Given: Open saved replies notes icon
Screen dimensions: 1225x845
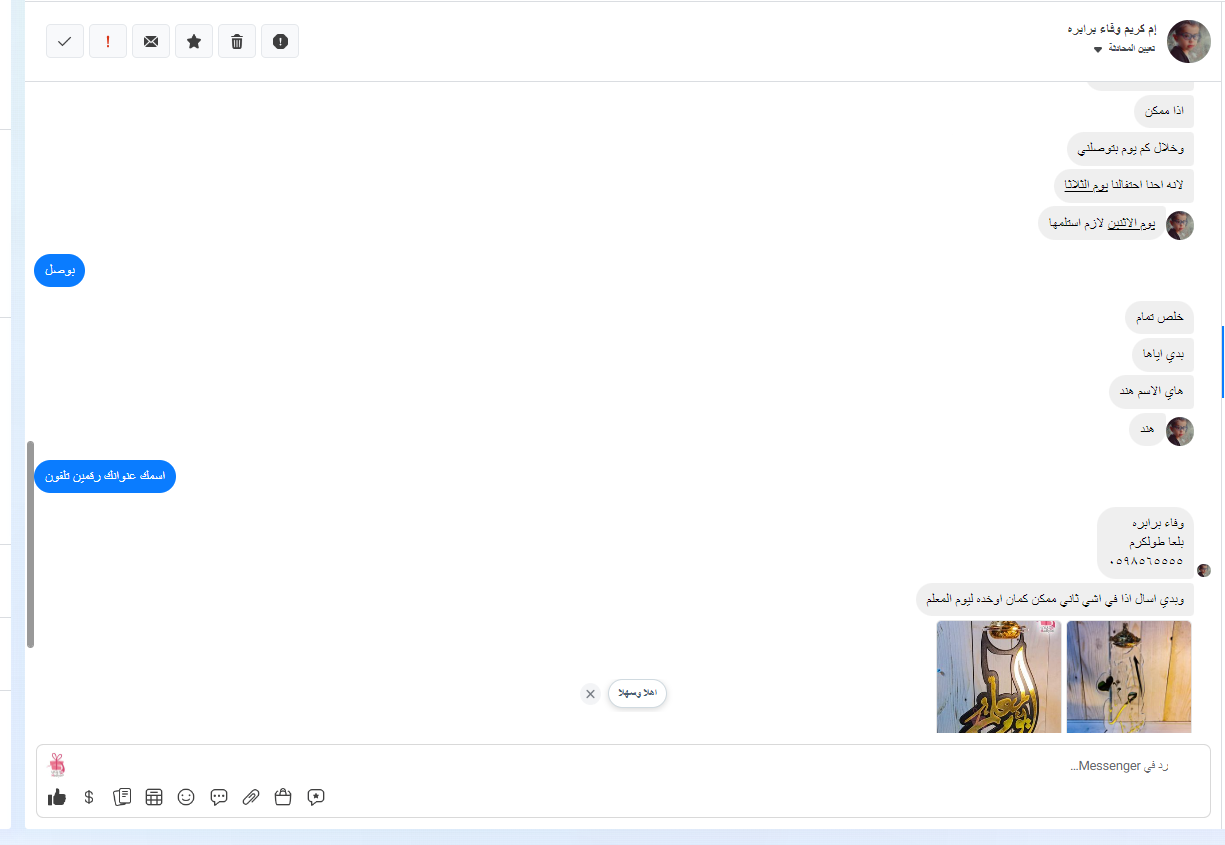Looking at the screenshot, I should (122, 797).
